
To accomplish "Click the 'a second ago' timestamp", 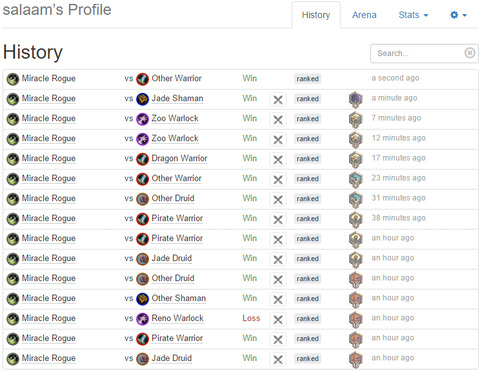I will pos(395,78).
